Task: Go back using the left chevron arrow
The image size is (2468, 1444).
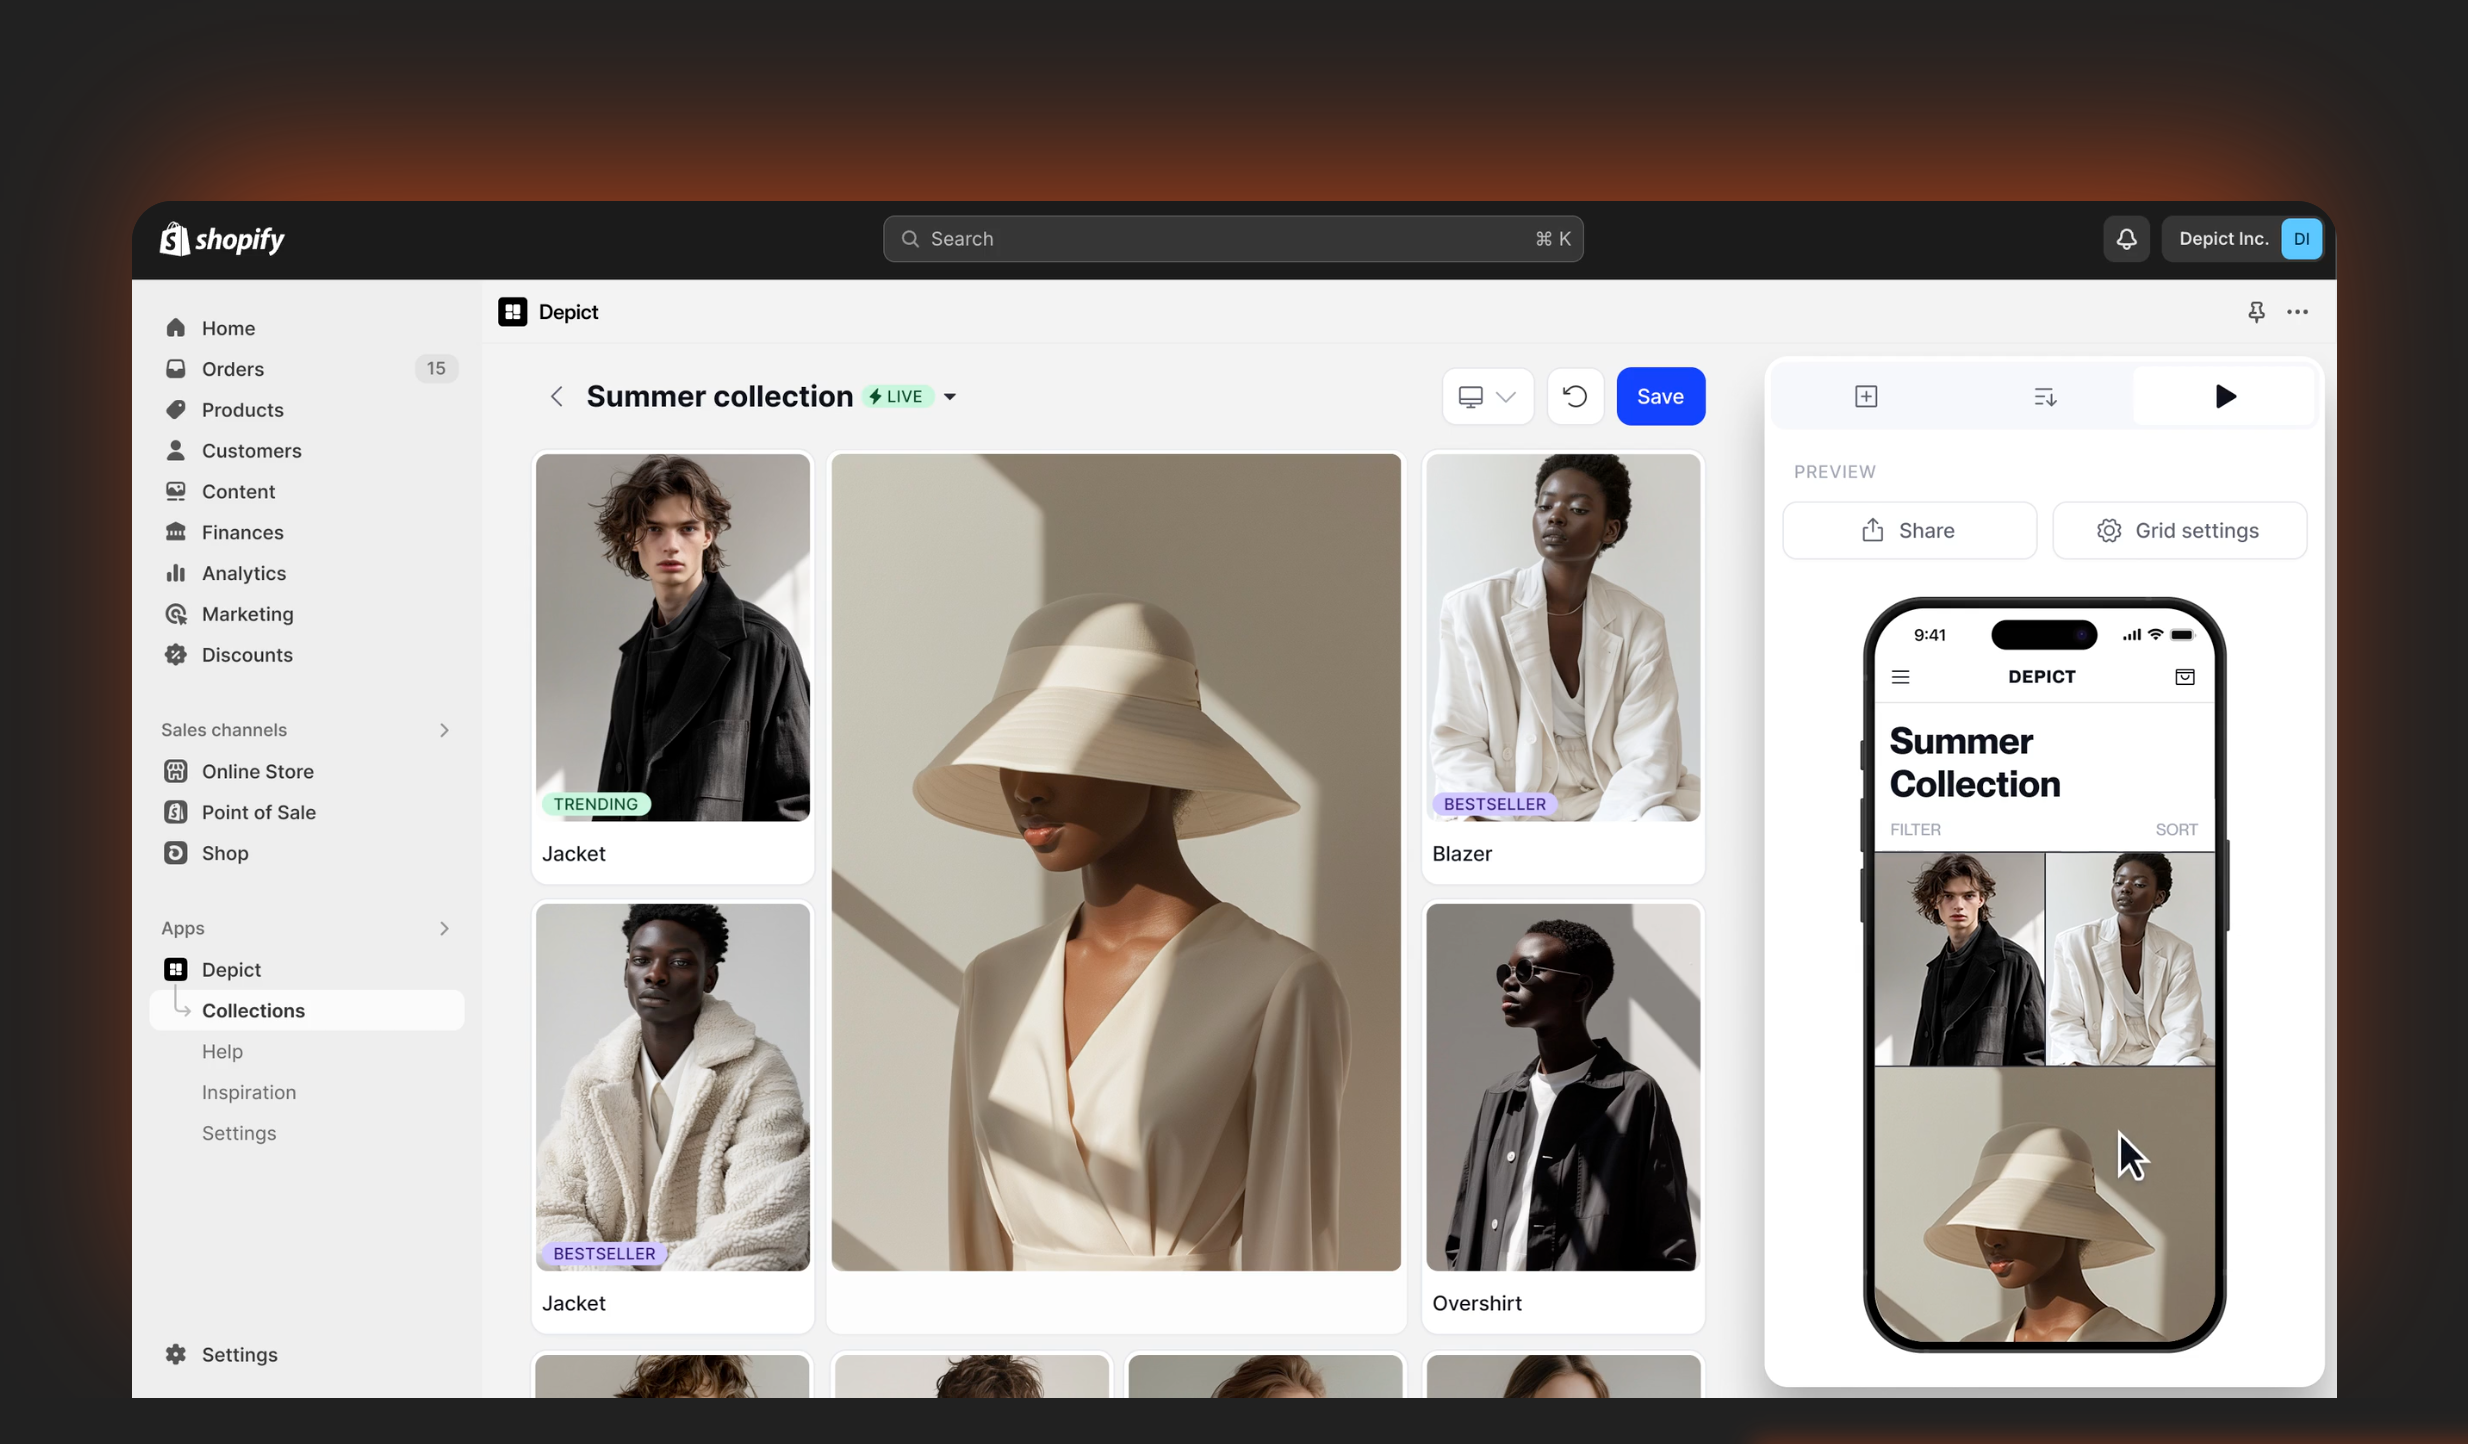Action: coord(557,396)
